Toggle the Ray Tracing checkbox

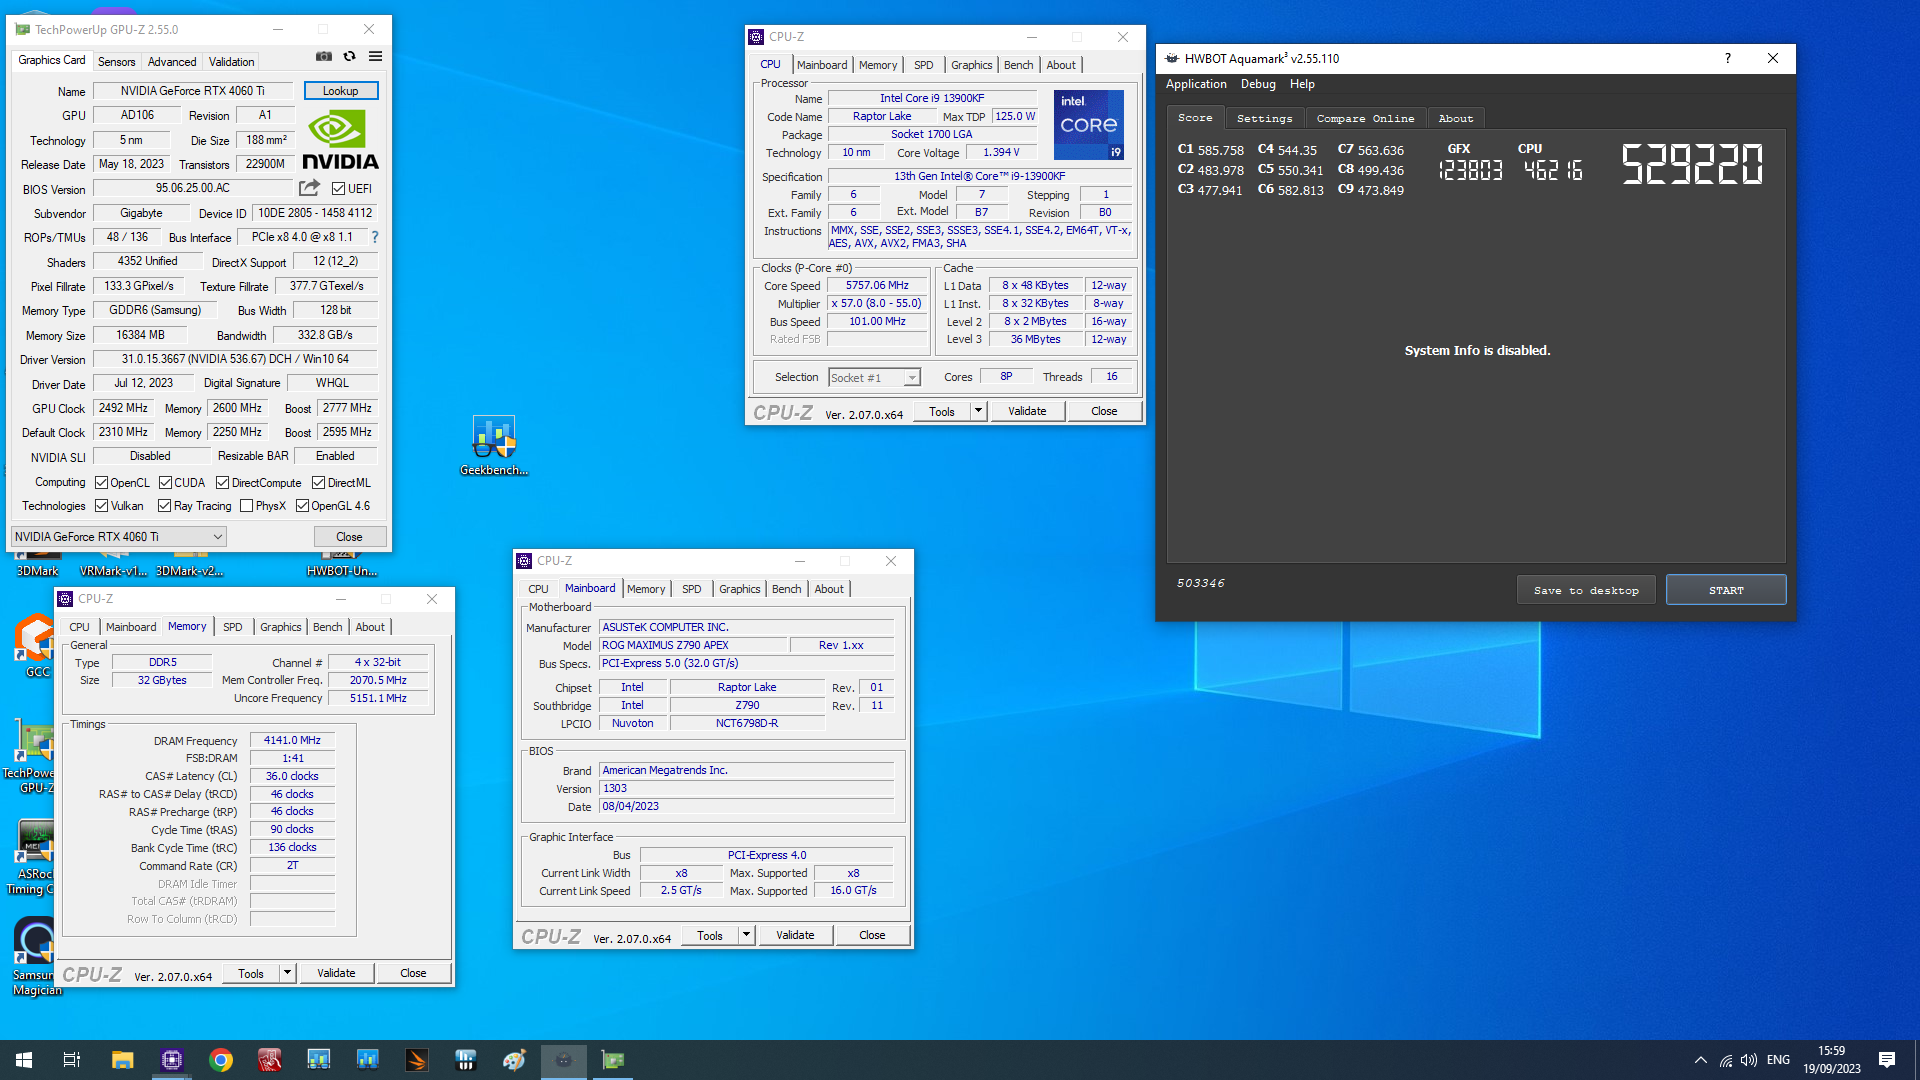tap(164, 506)
